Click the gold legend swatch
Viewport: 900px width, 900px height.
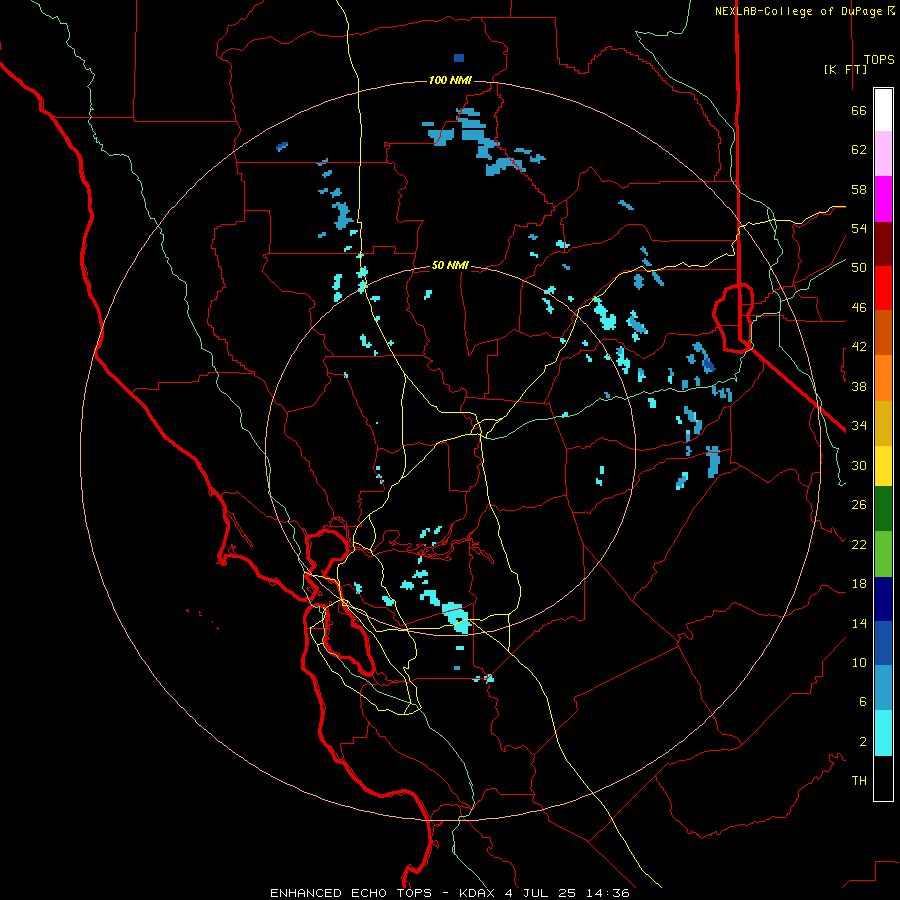click(x=883, y=423)
